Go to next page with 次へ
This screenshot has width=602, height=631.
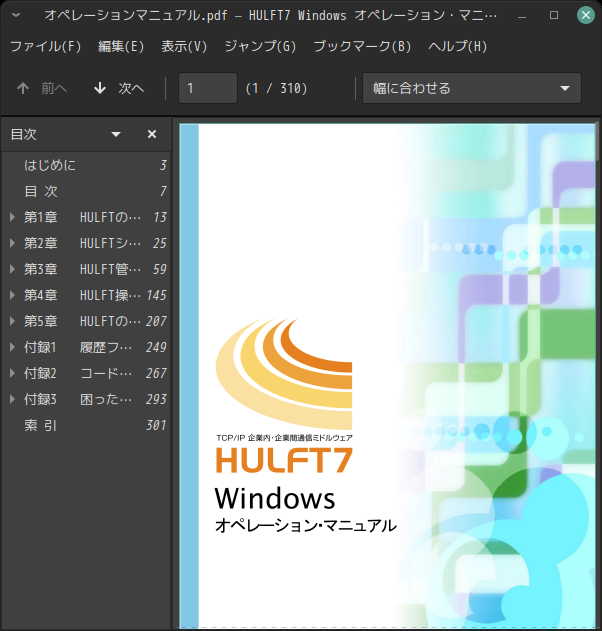[x=119, y=88]
